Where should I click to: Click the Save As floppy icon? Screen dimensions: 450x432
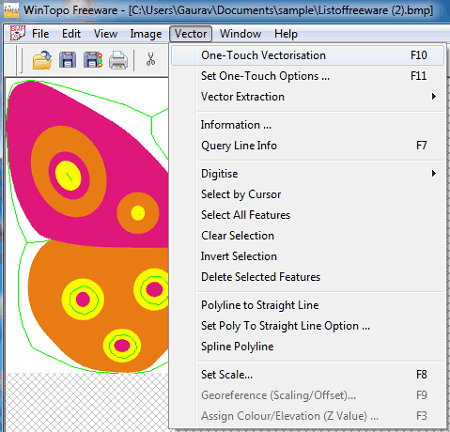pos(93,60)
